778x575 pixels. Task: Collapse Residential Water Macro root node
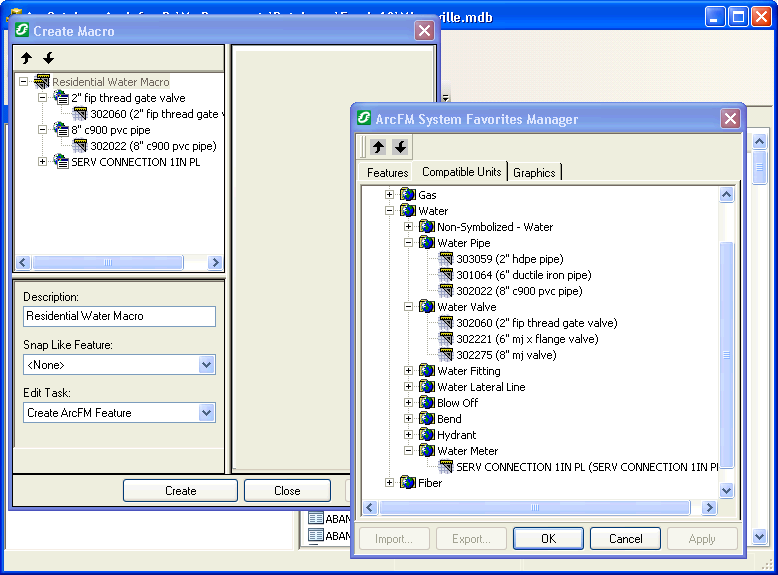(23, 81)
